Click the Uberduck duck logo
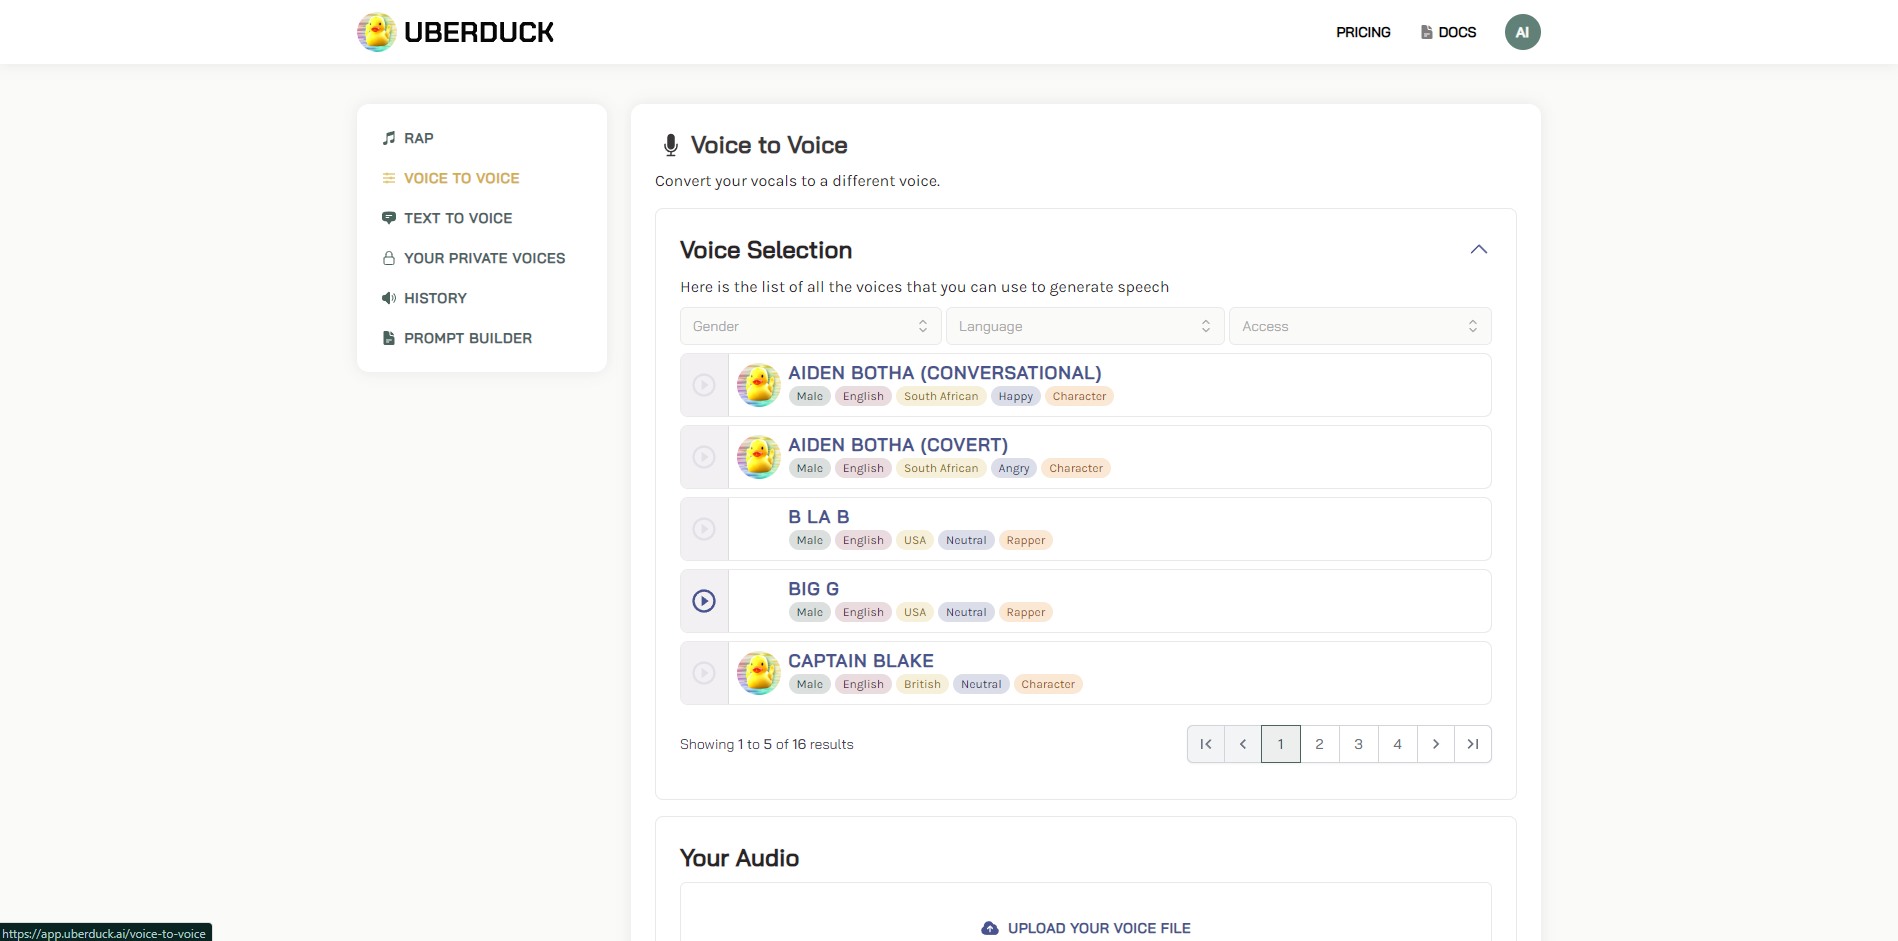The image size is (1898, 941). [x=377, y=32]
